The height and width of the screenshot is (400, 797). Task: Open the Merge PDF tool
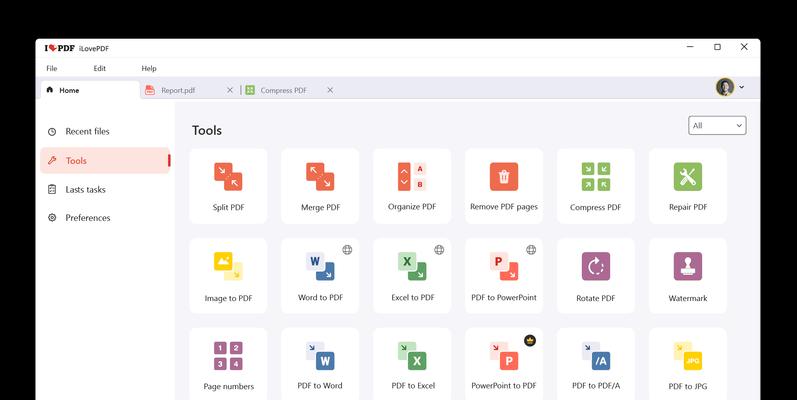coord(320,186)
